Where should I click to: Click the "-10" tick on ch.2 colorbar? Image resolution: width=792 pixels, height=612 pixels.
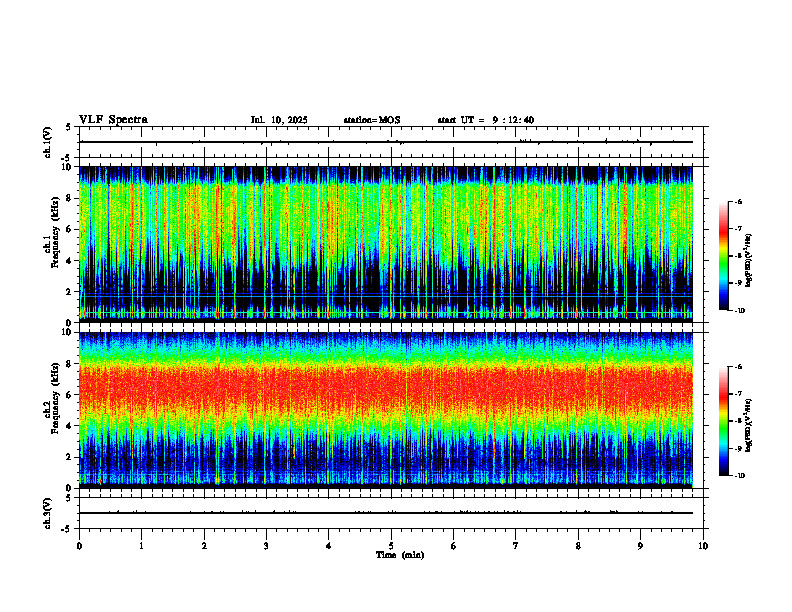click(x=740, y=476)
